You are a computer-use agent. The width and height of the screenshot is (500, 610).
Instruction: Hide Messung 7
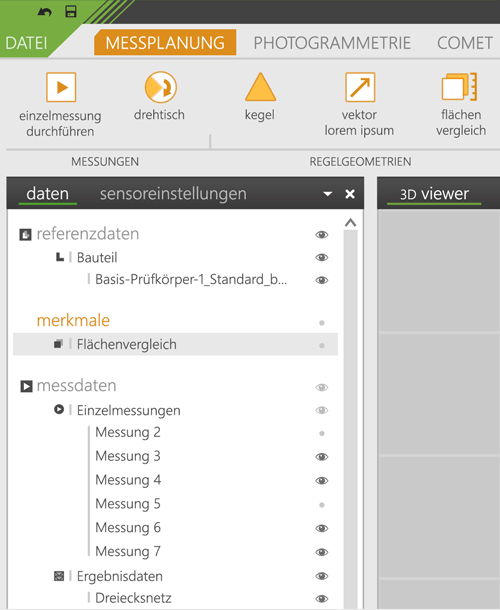tap(322, 552)
